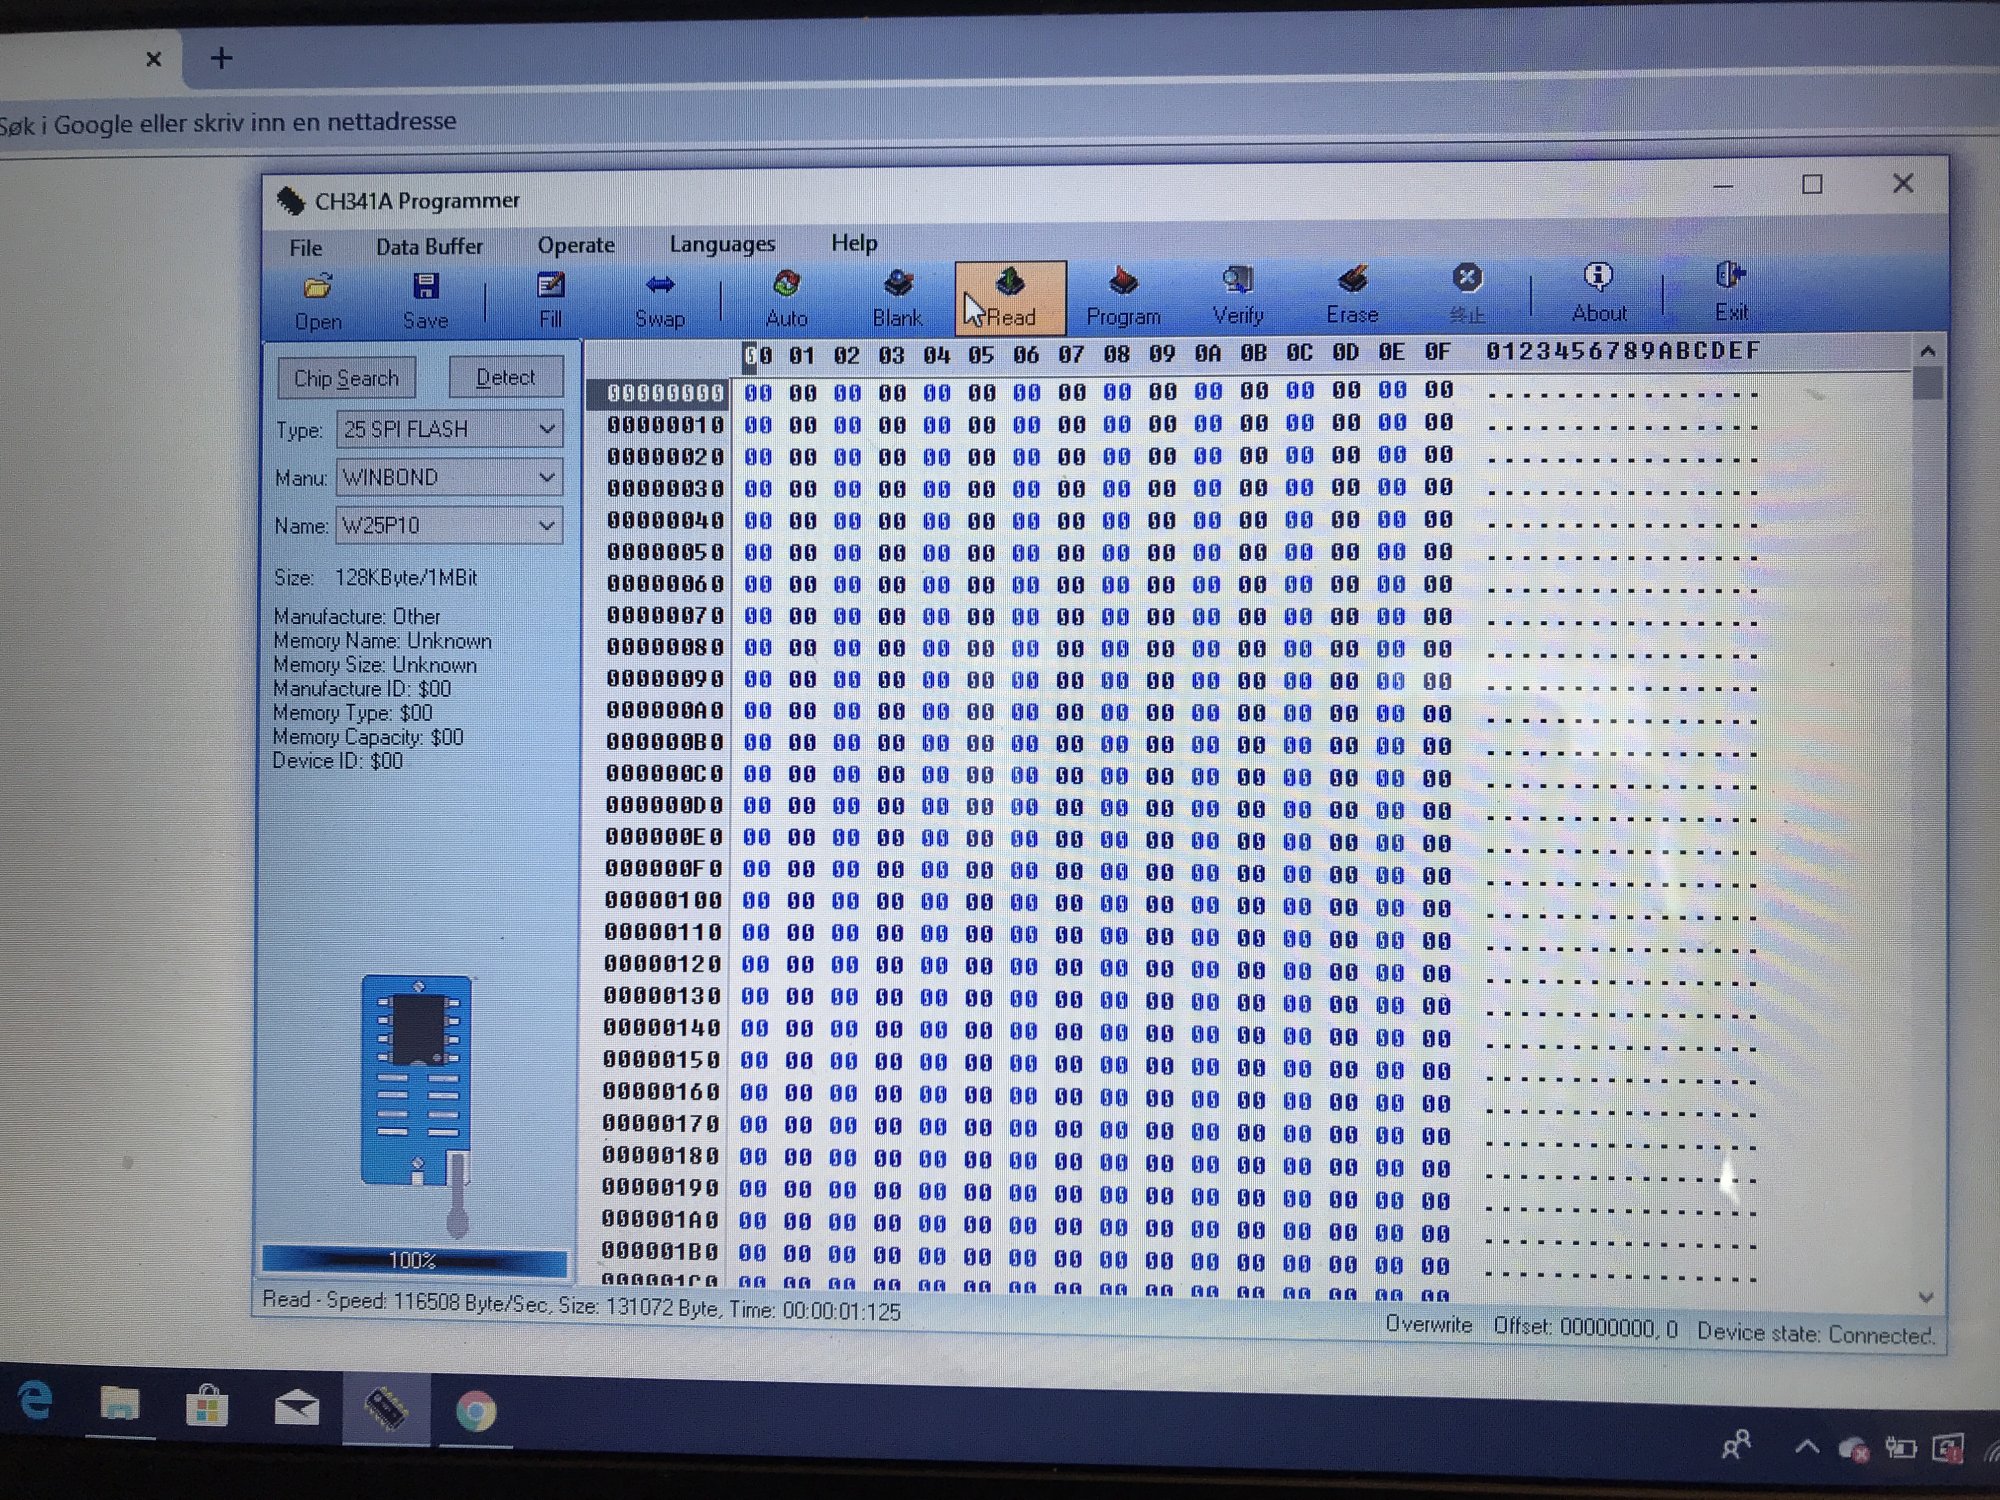Show hidden system tray icons chevron
Screen dimensions: 2000x1500
pos(1807,1446)
